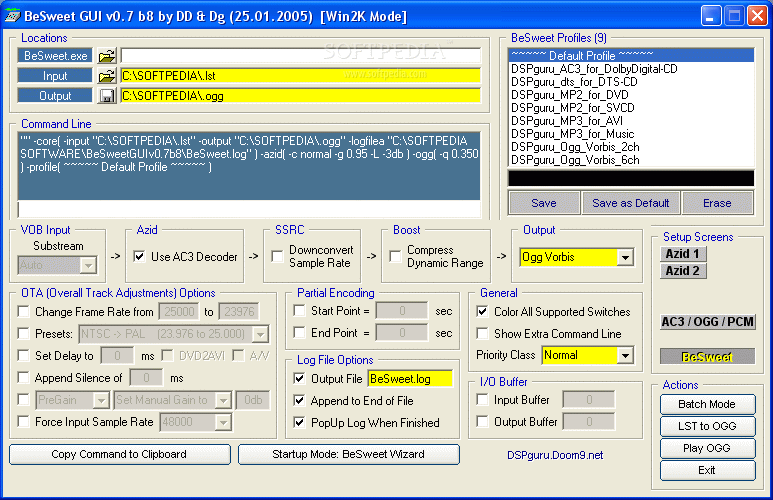Click the Output save disk icon
Image resolution: width=773 pixels, height=500 pixels.
(x=106, y=96)
